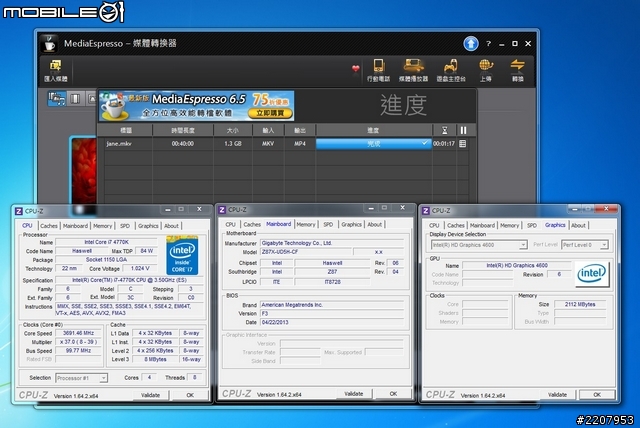Click the Gigabyte Technology Co., Ltd. manufacturer field
Screen dimensions: 640x428
331,243
